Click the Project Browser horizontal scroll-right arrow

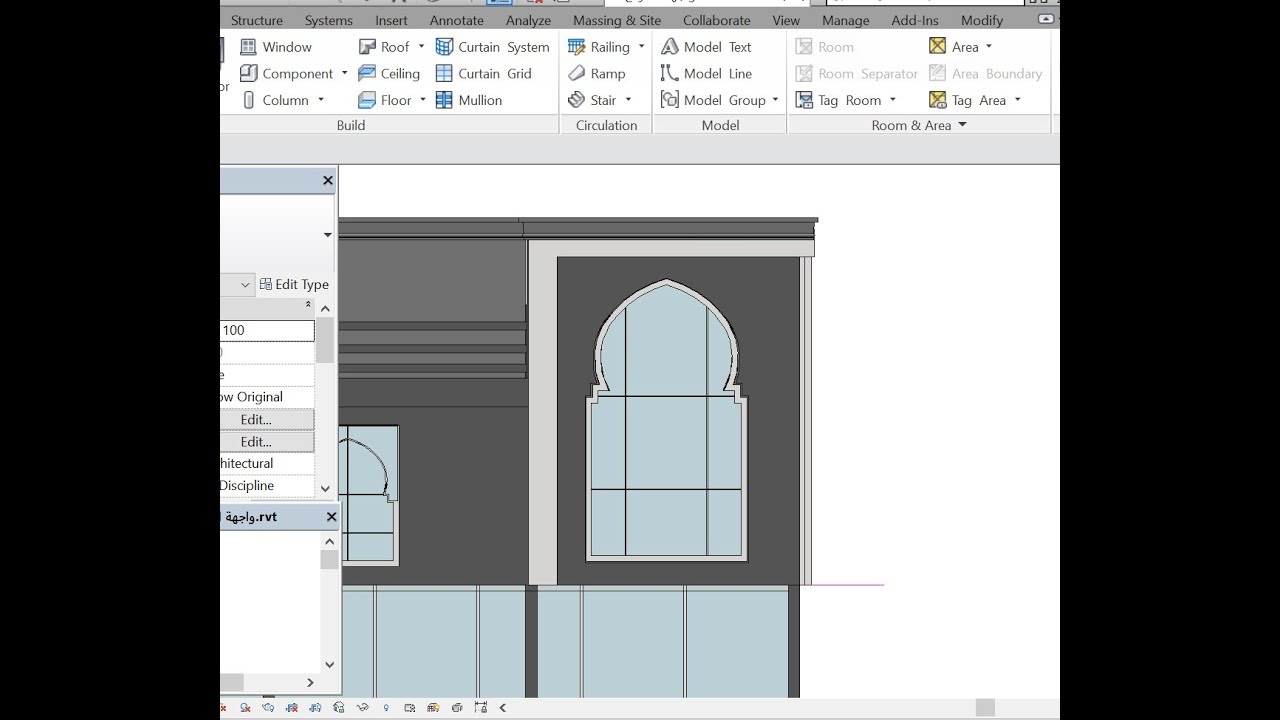coord(310,682)
